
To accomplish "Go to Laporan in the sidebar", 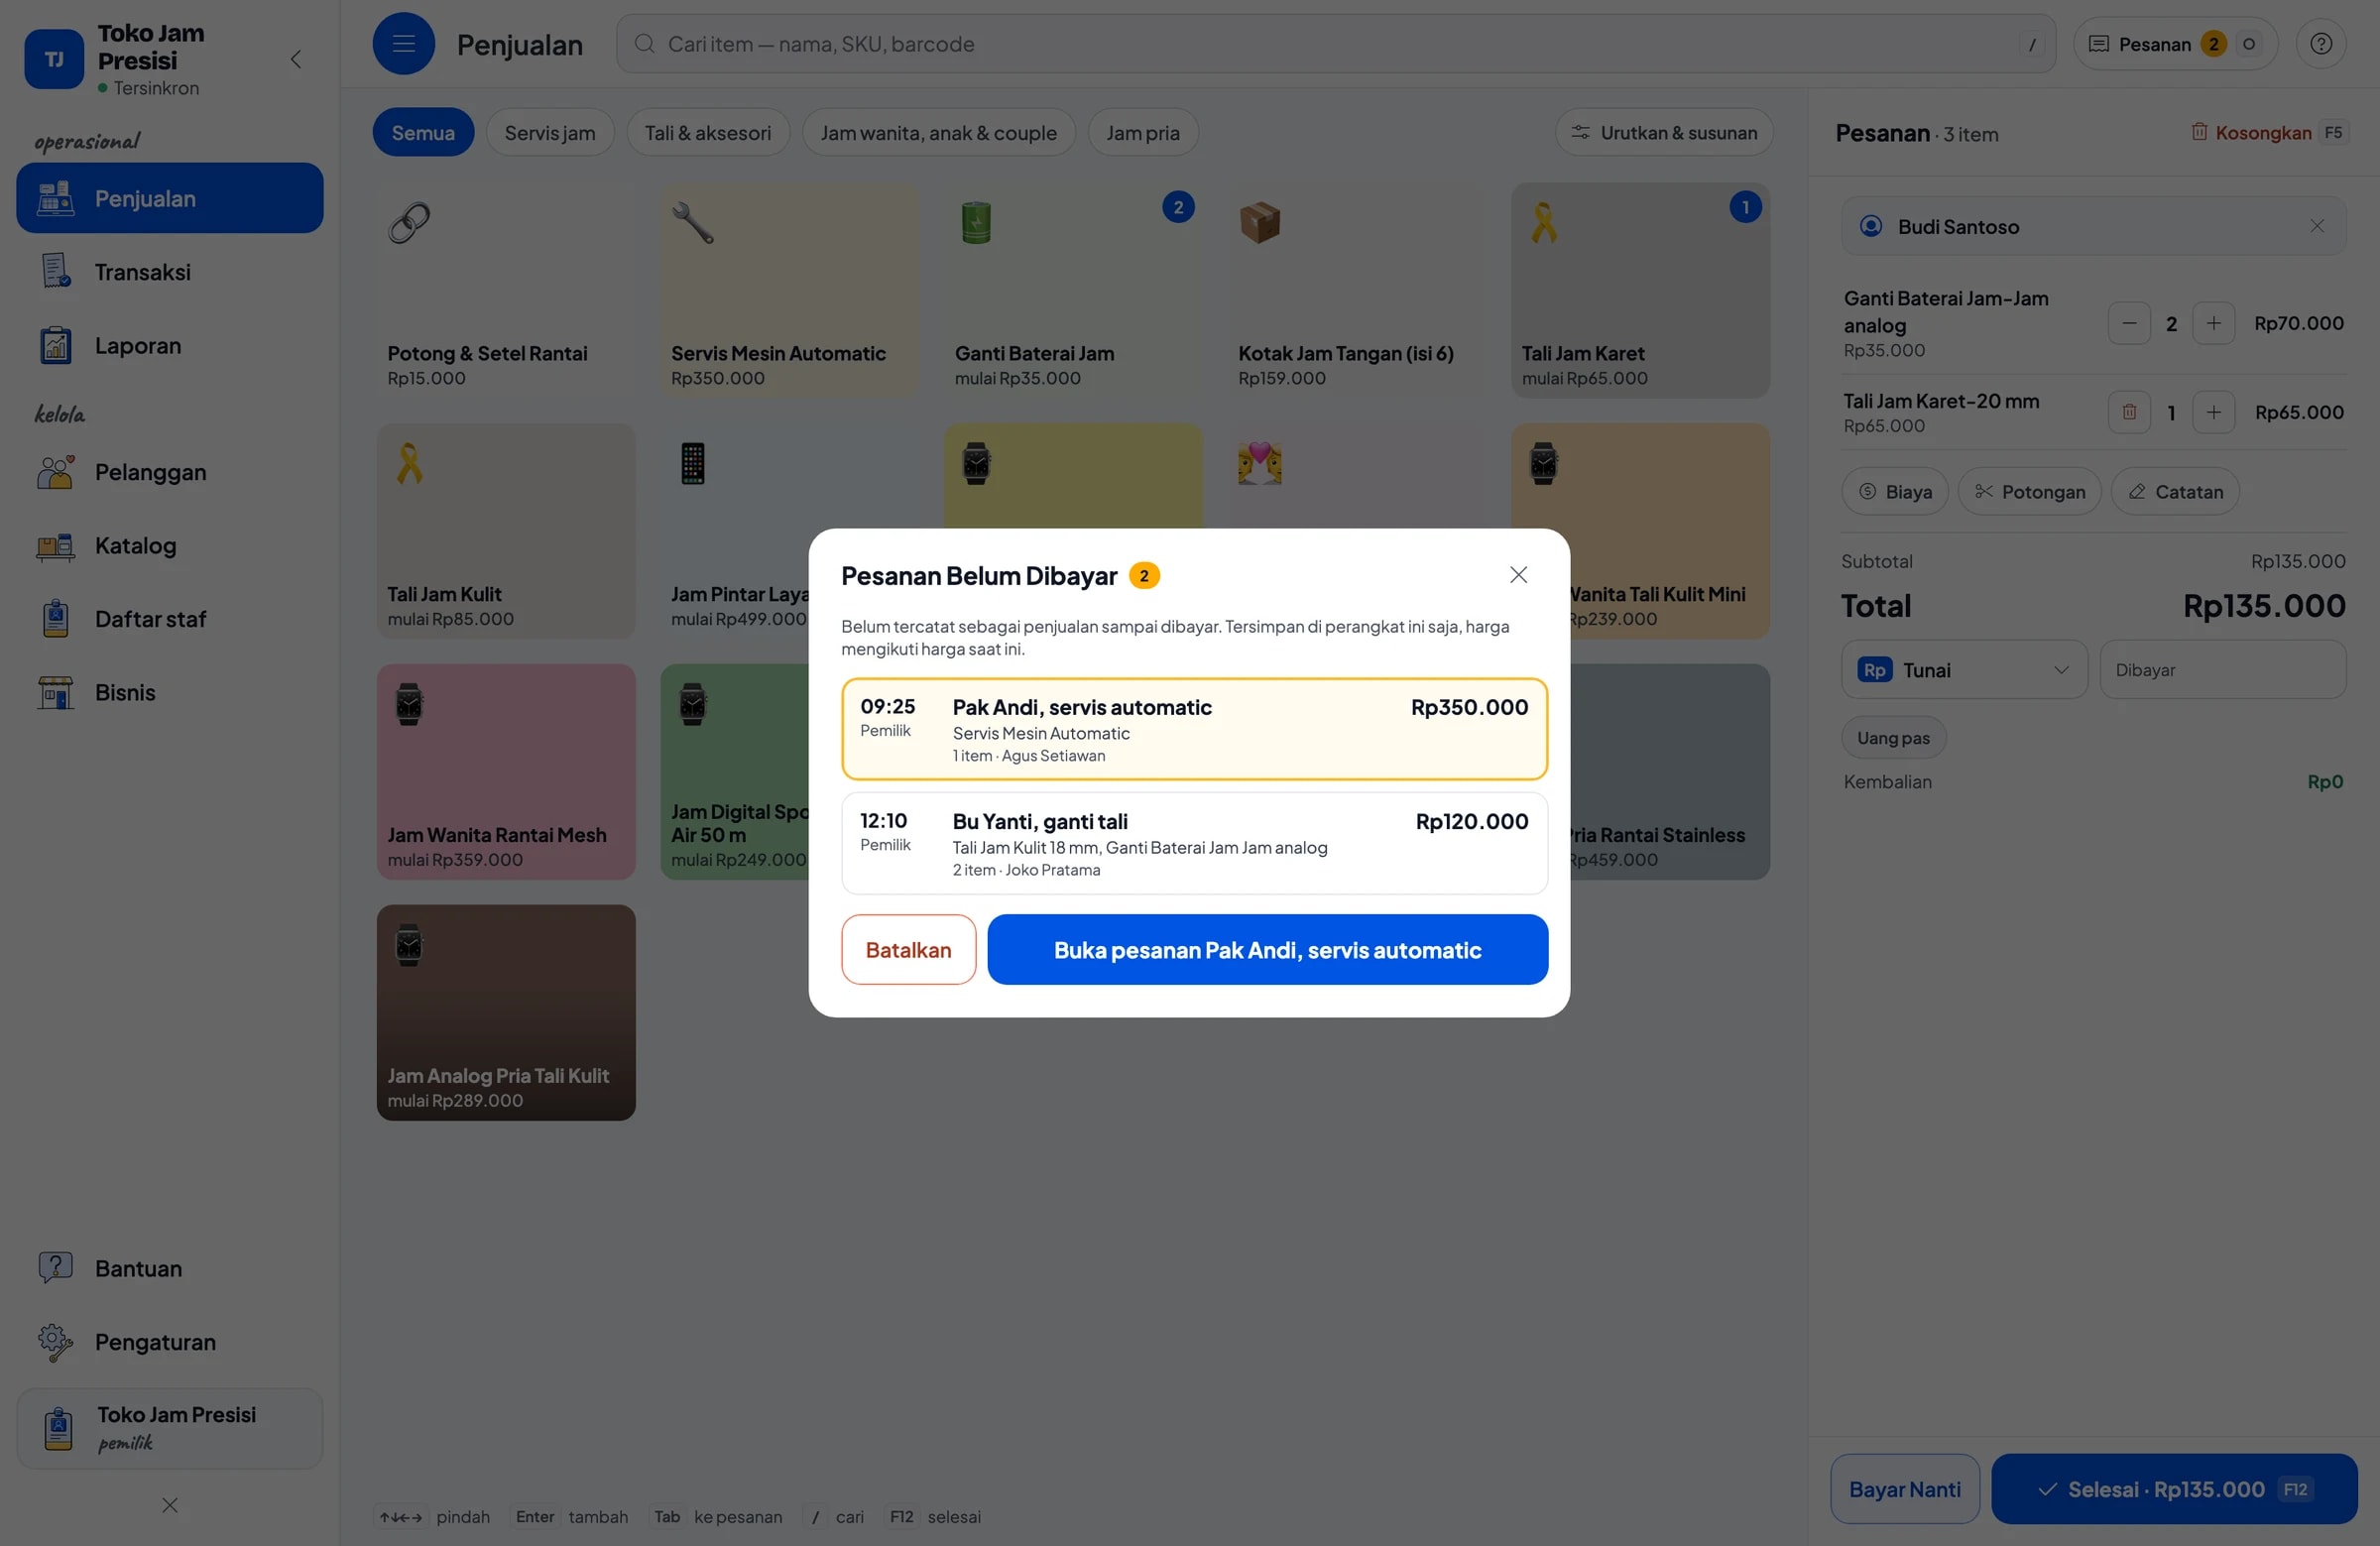I will click(170, 345).
